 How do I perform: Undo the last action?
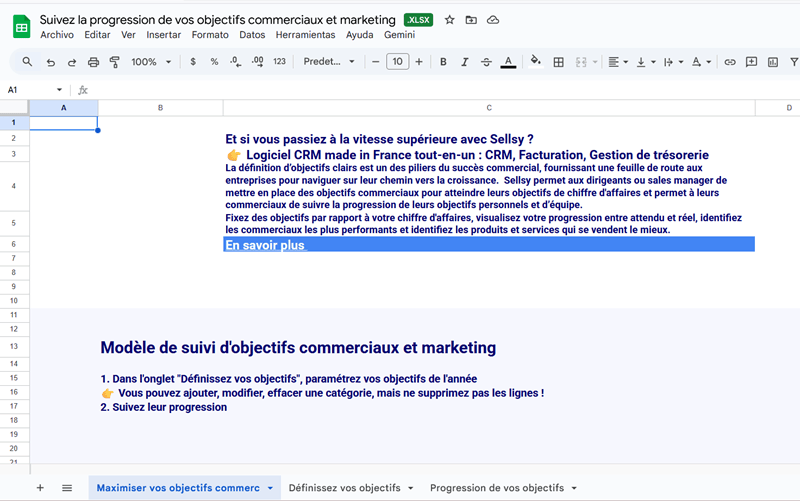tap(51, 62)
